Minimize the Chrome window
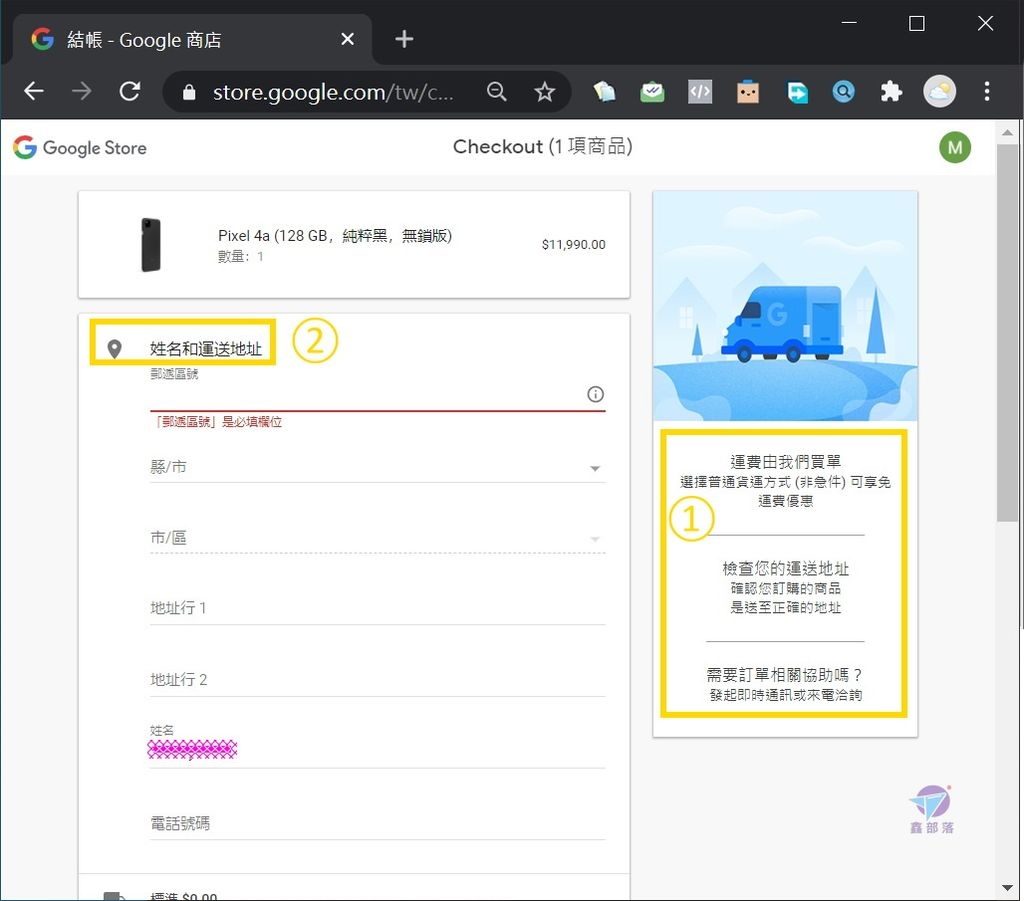Screen dimensions: 1024x901 tap(849, 23)
